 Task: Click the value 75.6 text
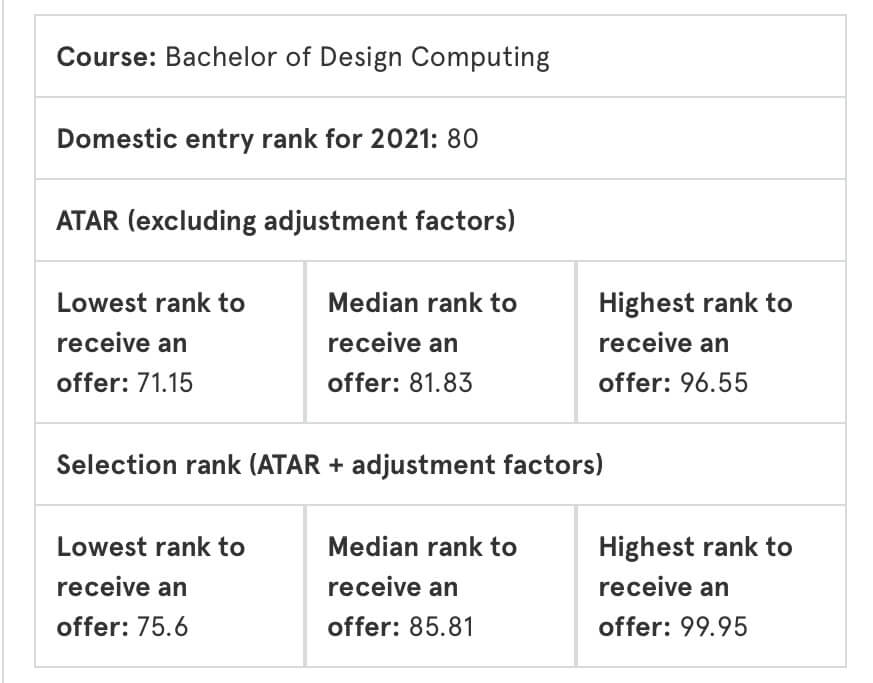[162, 627]
